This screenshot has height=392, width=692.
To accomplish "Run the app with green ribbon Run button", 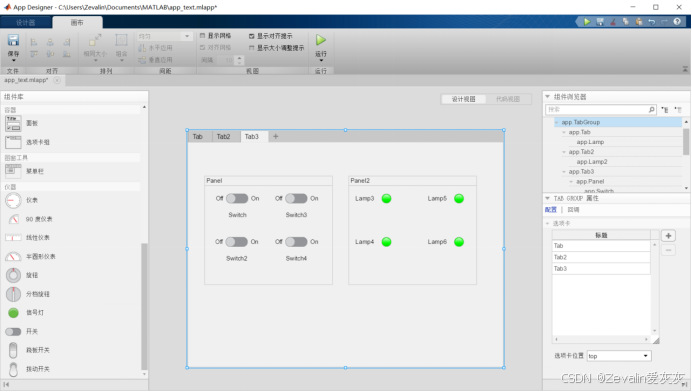I will click(321, 40).
